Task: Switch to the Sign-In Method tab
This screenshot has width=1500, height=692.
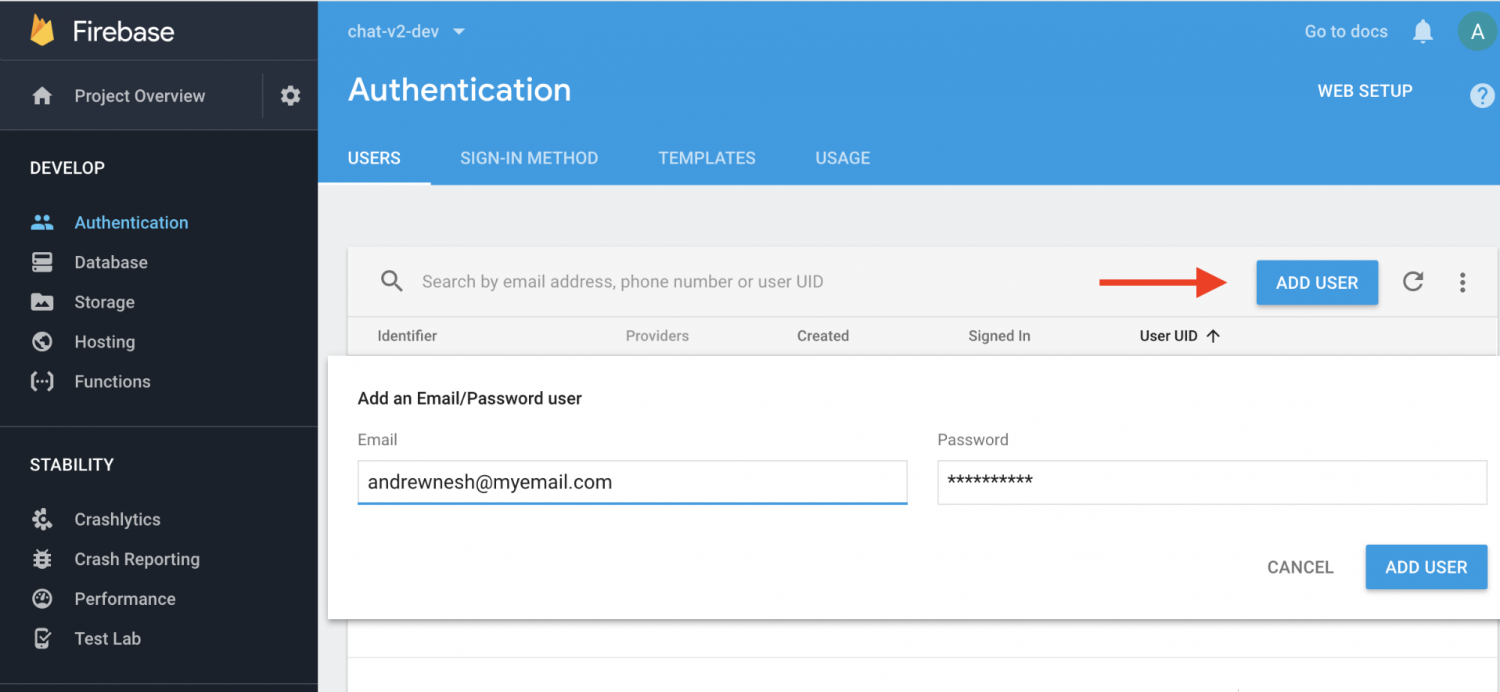Action: (529, 158)
